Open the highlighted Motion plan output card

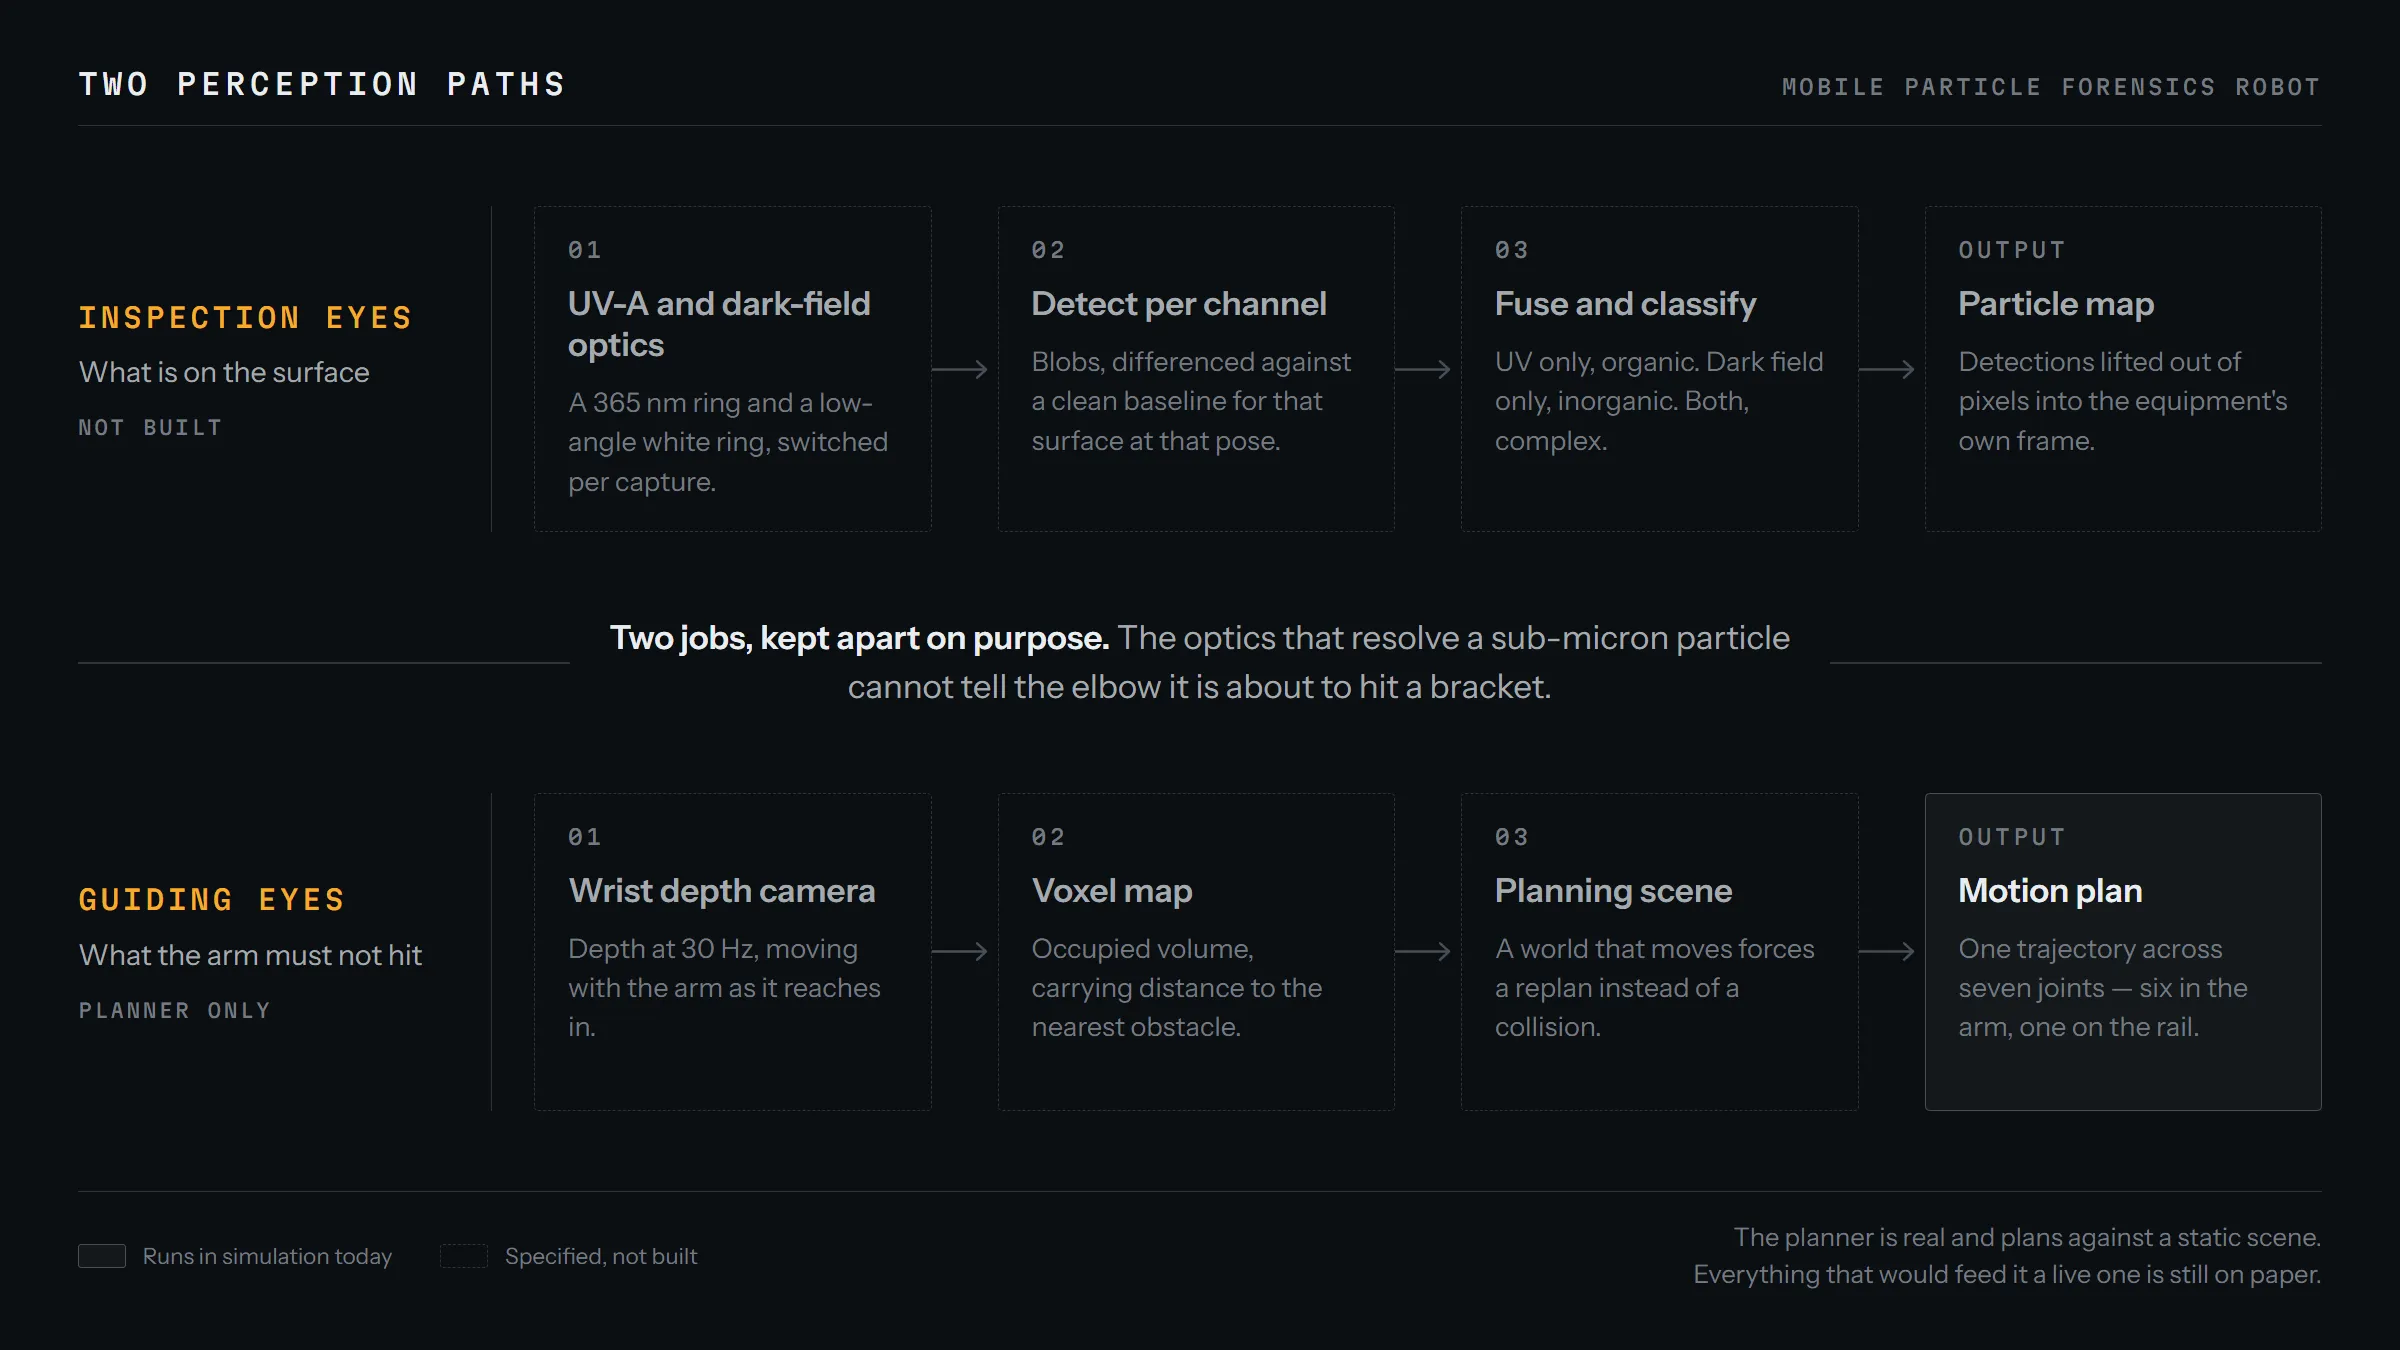coord(2123,952)
